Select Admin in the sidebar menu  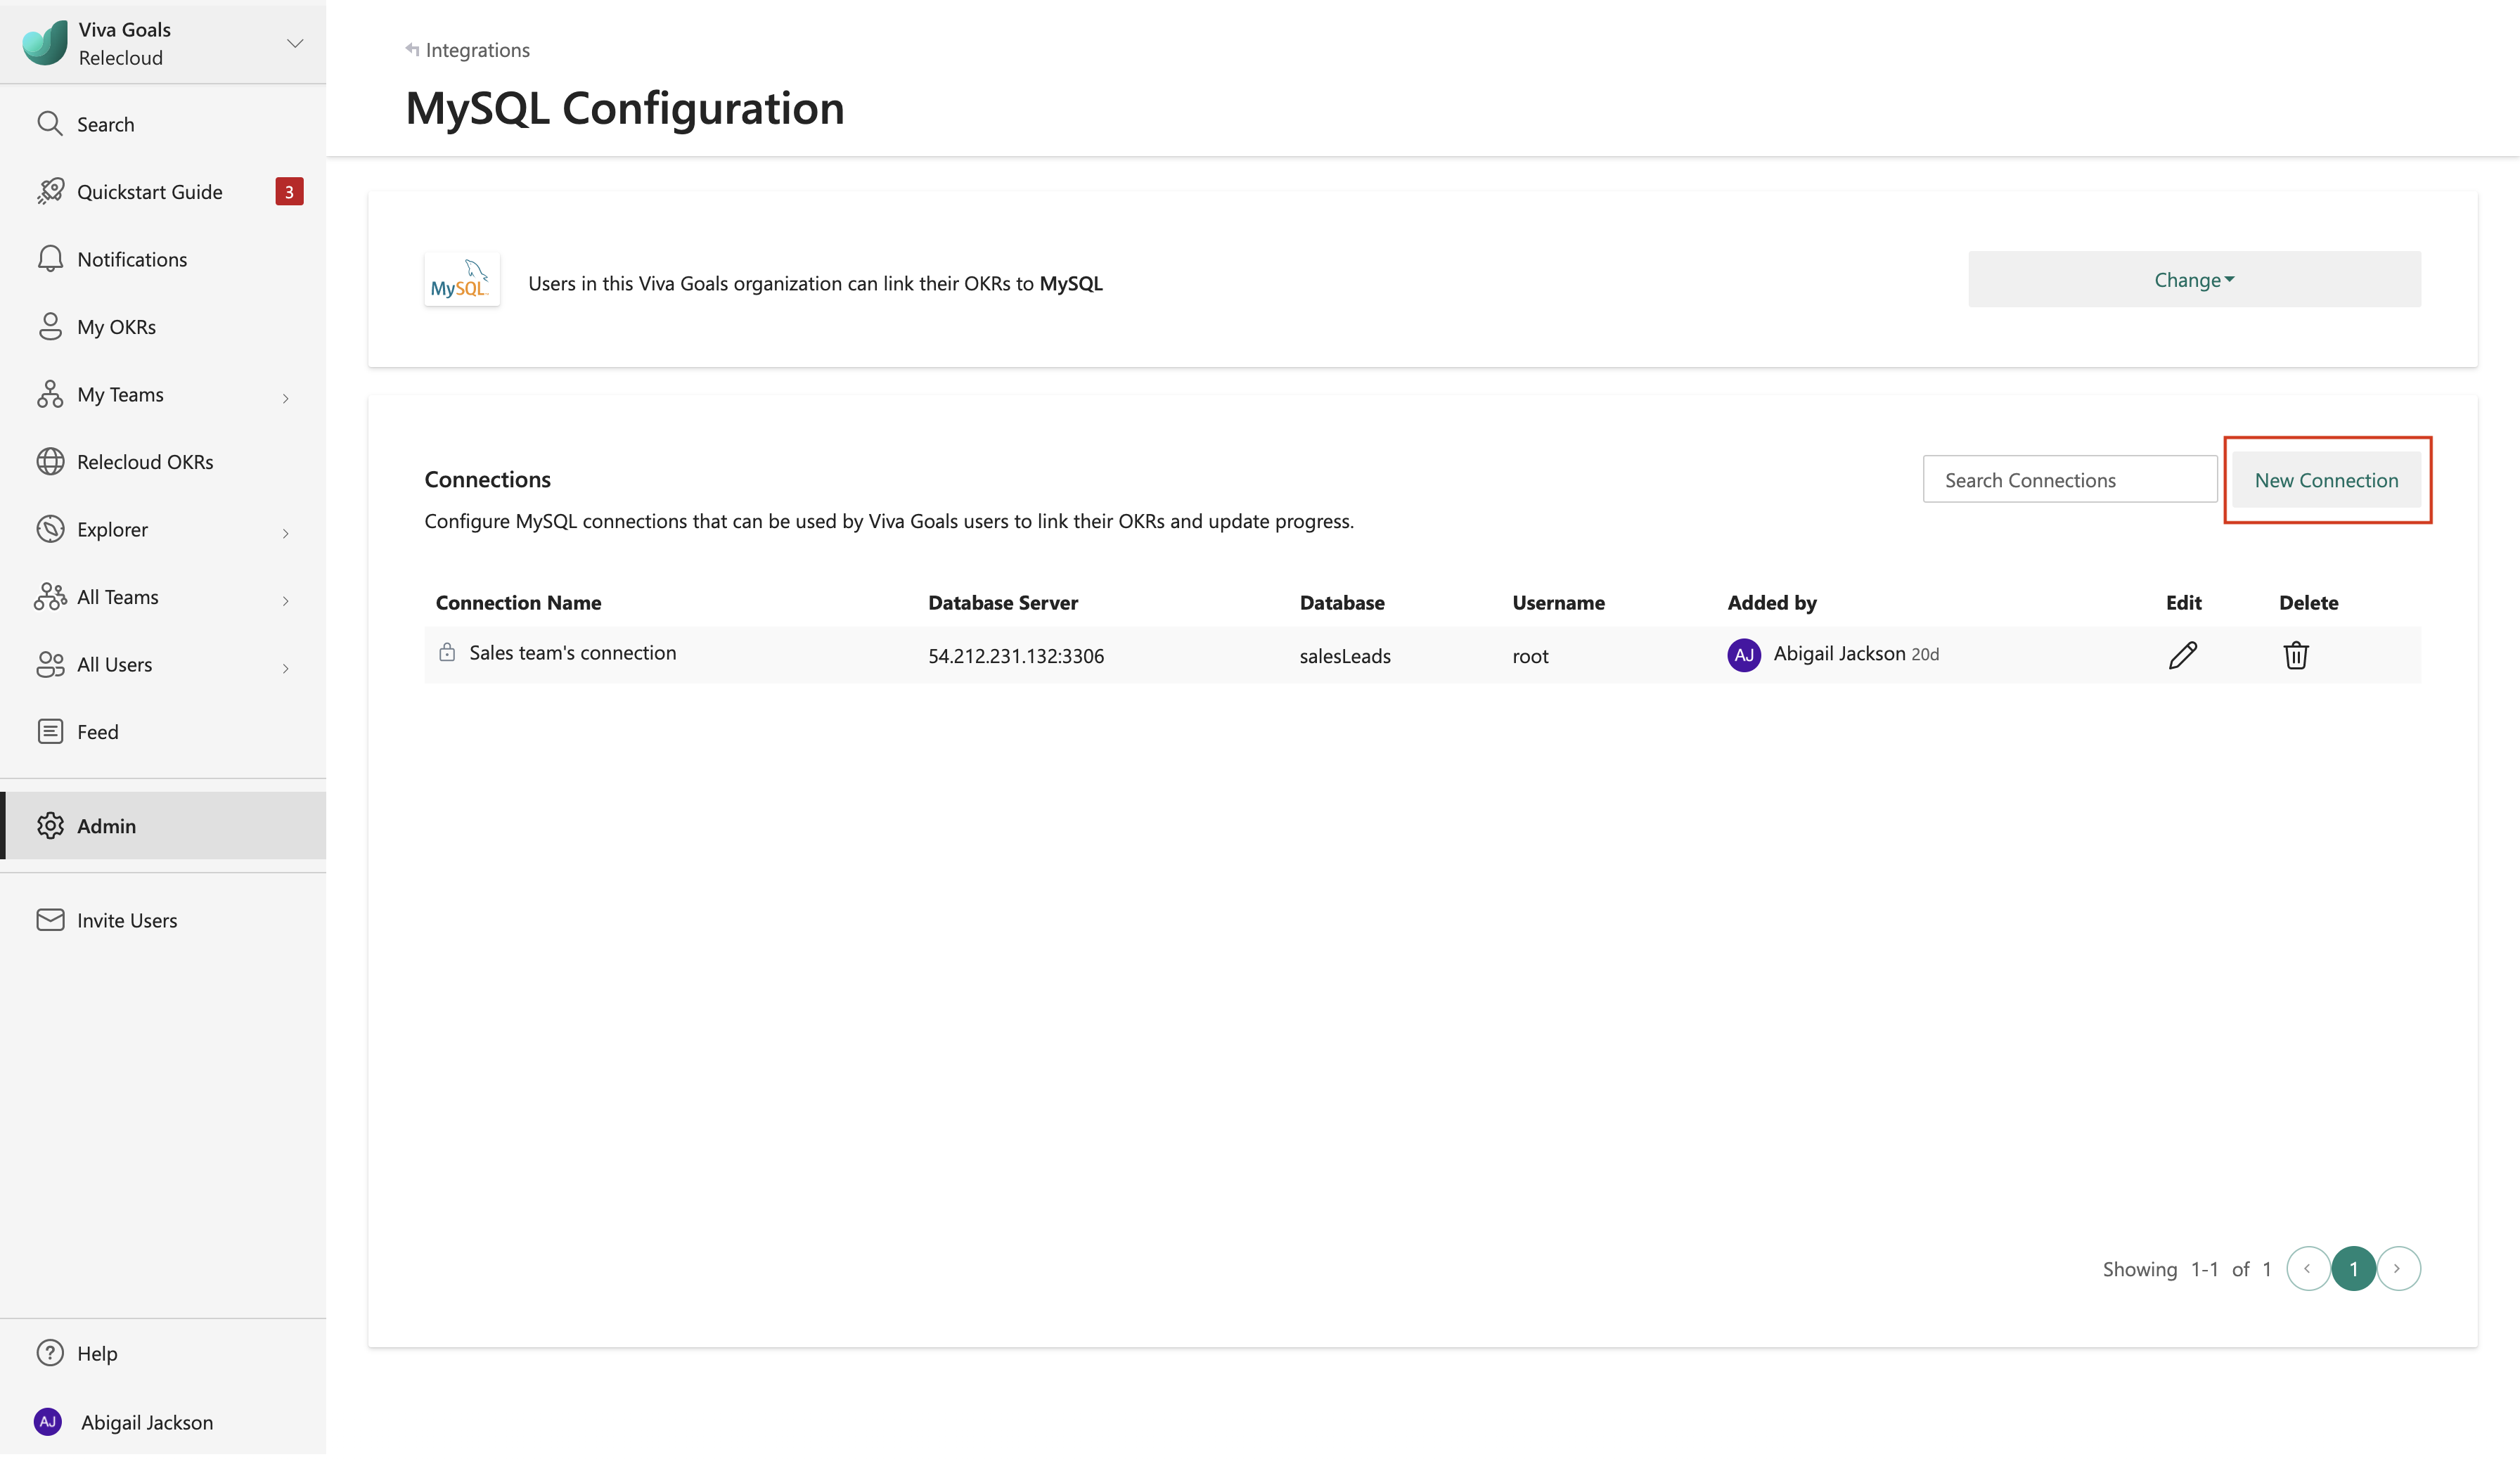pyautogui.click(x=106, y=826)
